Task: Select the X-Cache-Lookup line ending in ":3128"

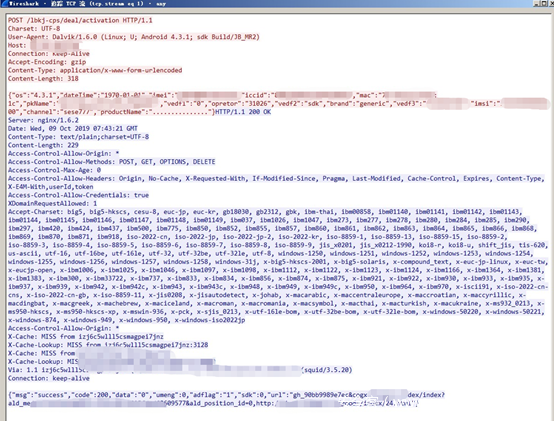Action: 108,345
